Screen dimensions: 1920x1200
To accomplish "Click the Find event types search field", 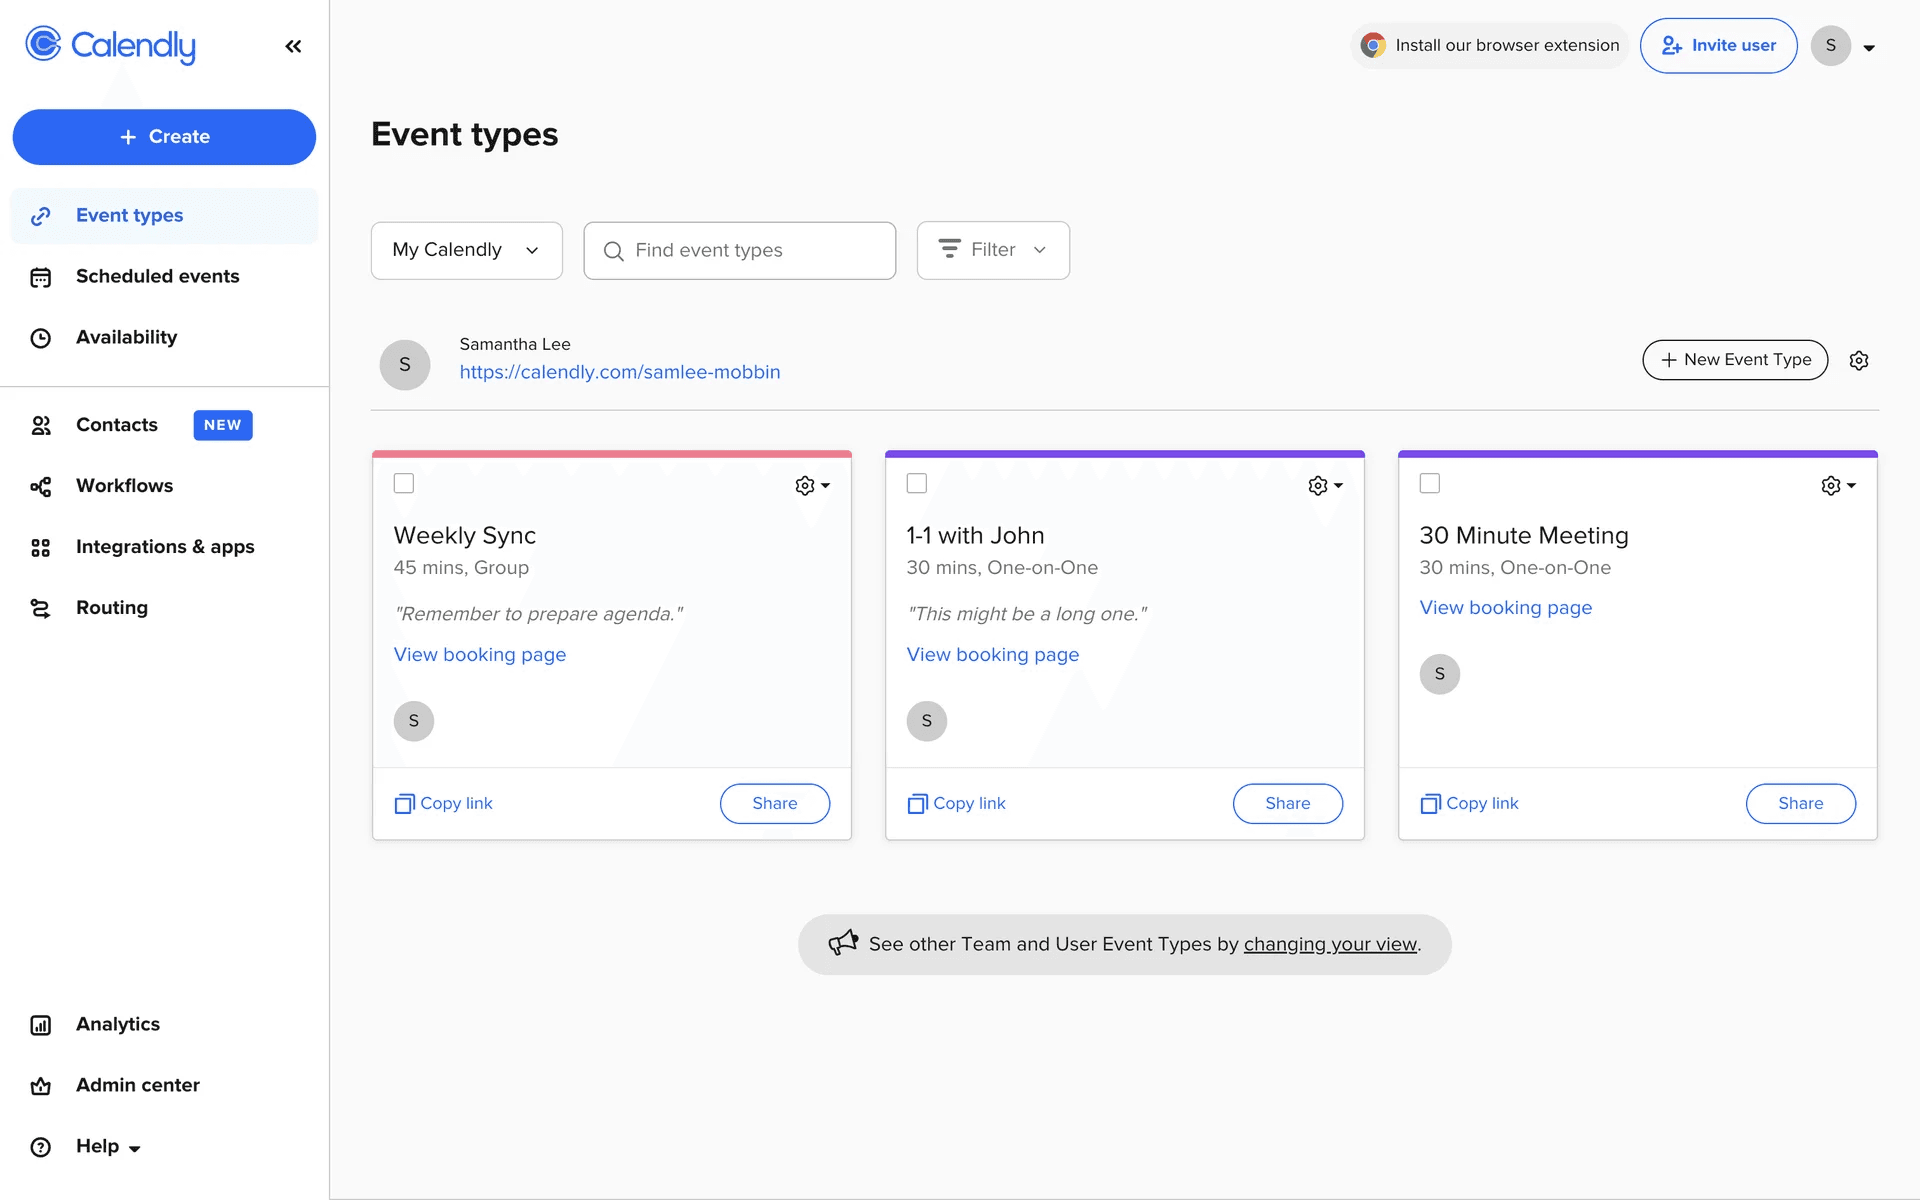I will [x=740, y=250].
